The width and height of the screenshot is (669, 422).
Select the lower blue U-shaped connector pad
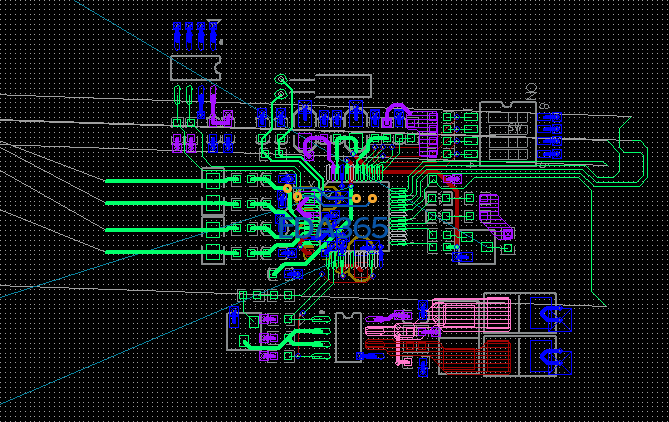552,357
